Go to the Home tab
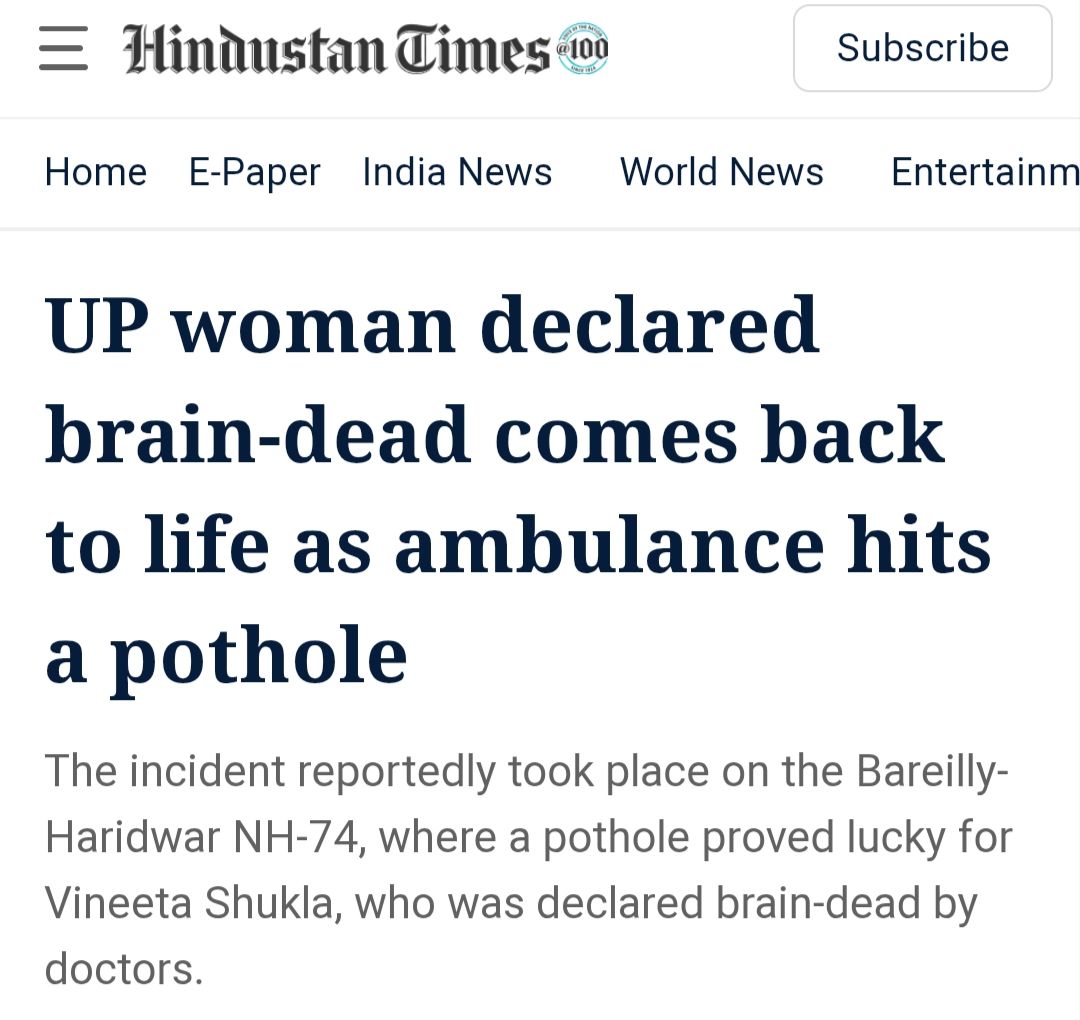This screenshot has width=1080, height=1020. tap(96, 172)
